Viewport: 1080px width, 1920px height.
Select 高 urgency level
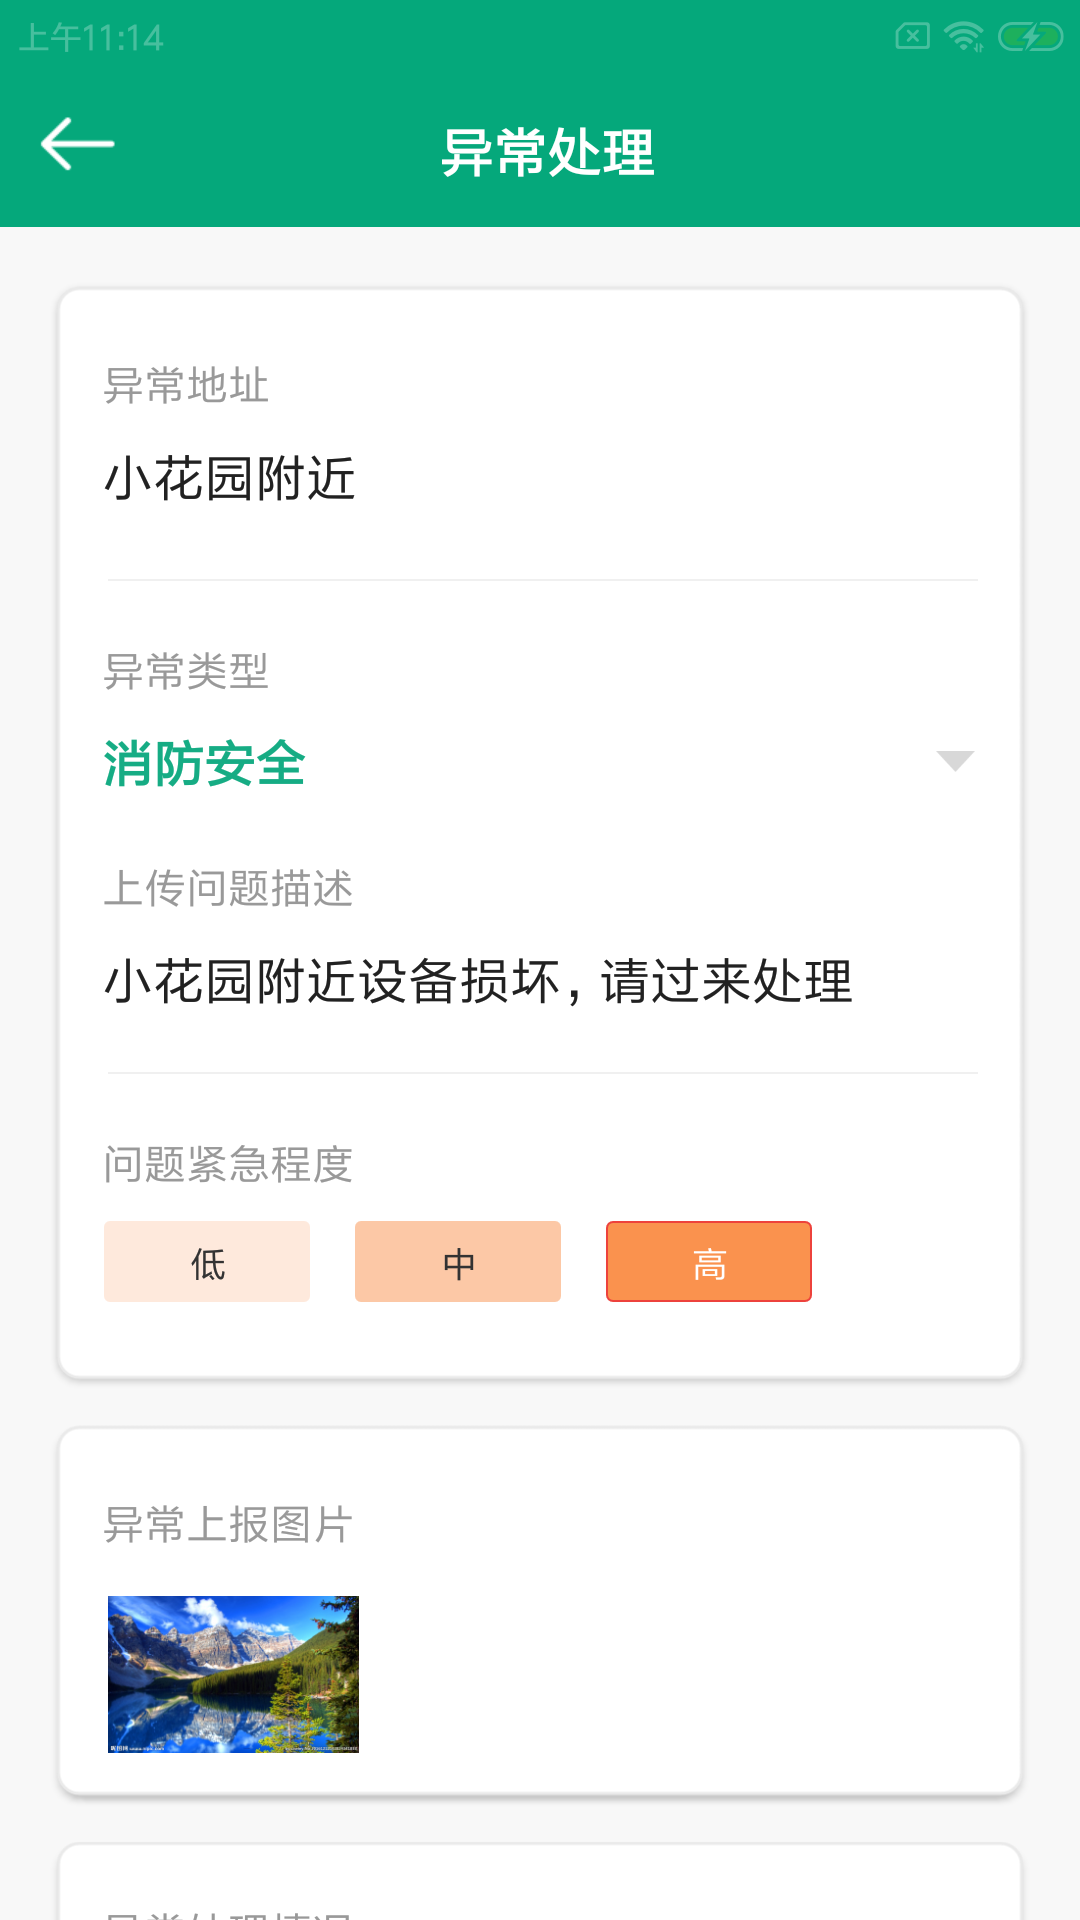(x=709, y=1262)
